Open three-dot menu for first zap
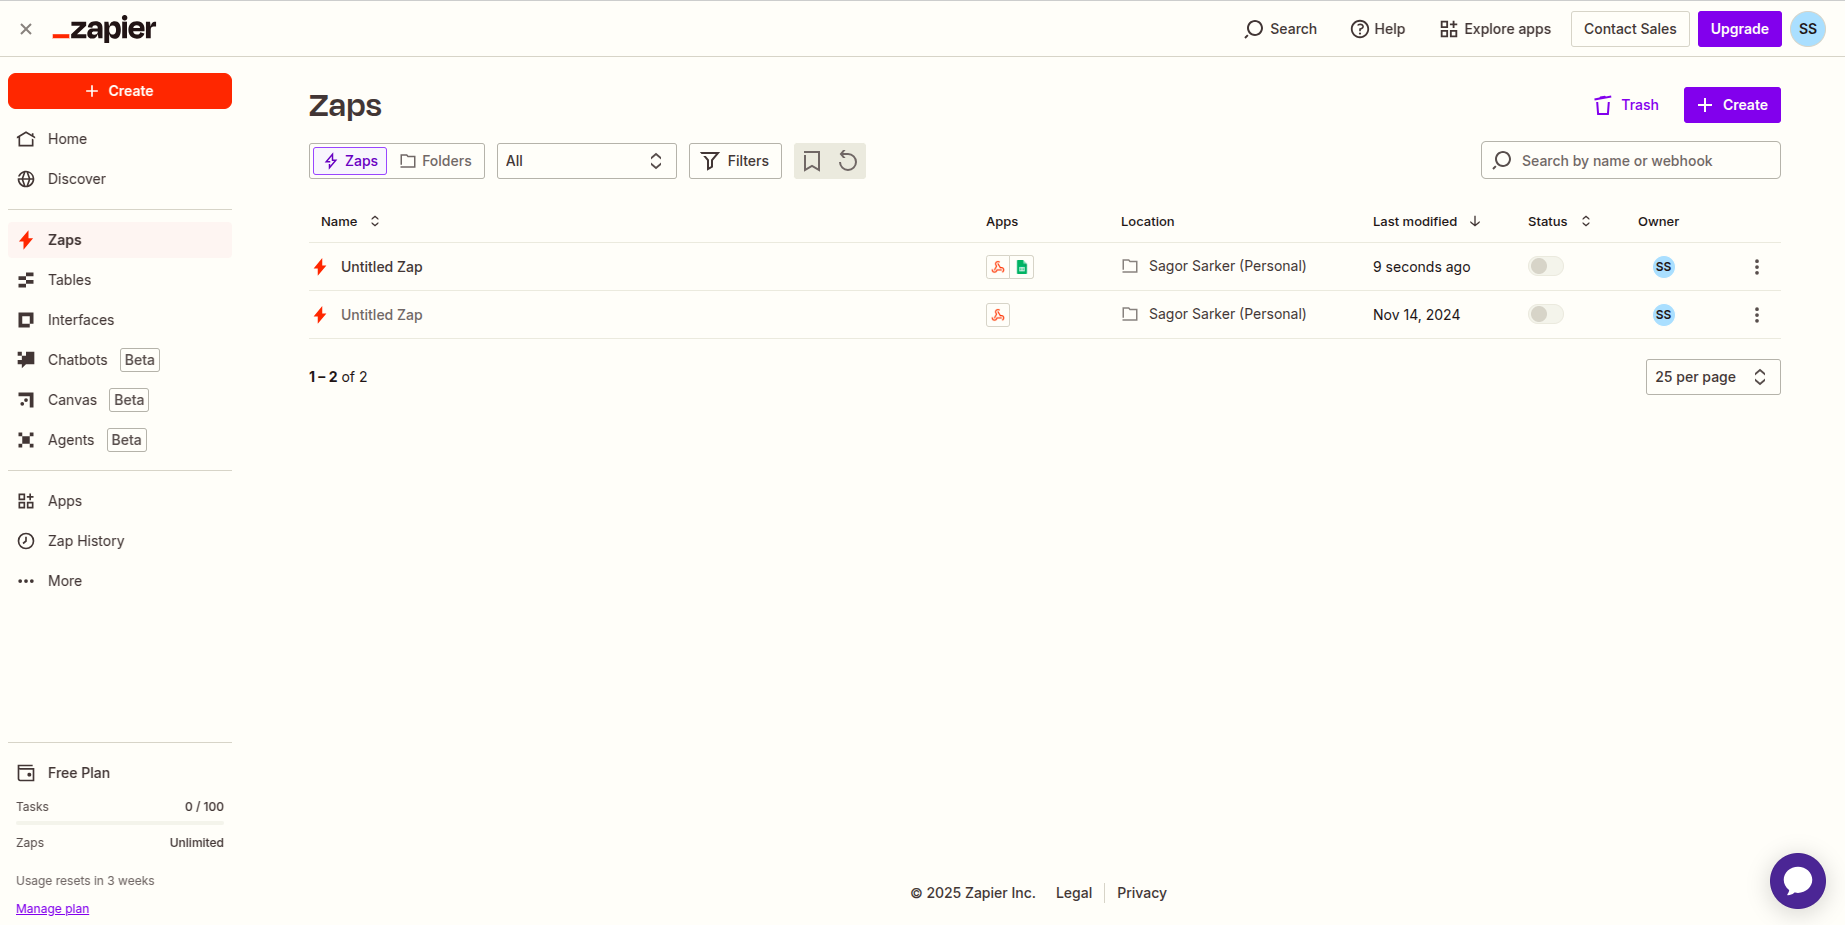 (1757, 267)
